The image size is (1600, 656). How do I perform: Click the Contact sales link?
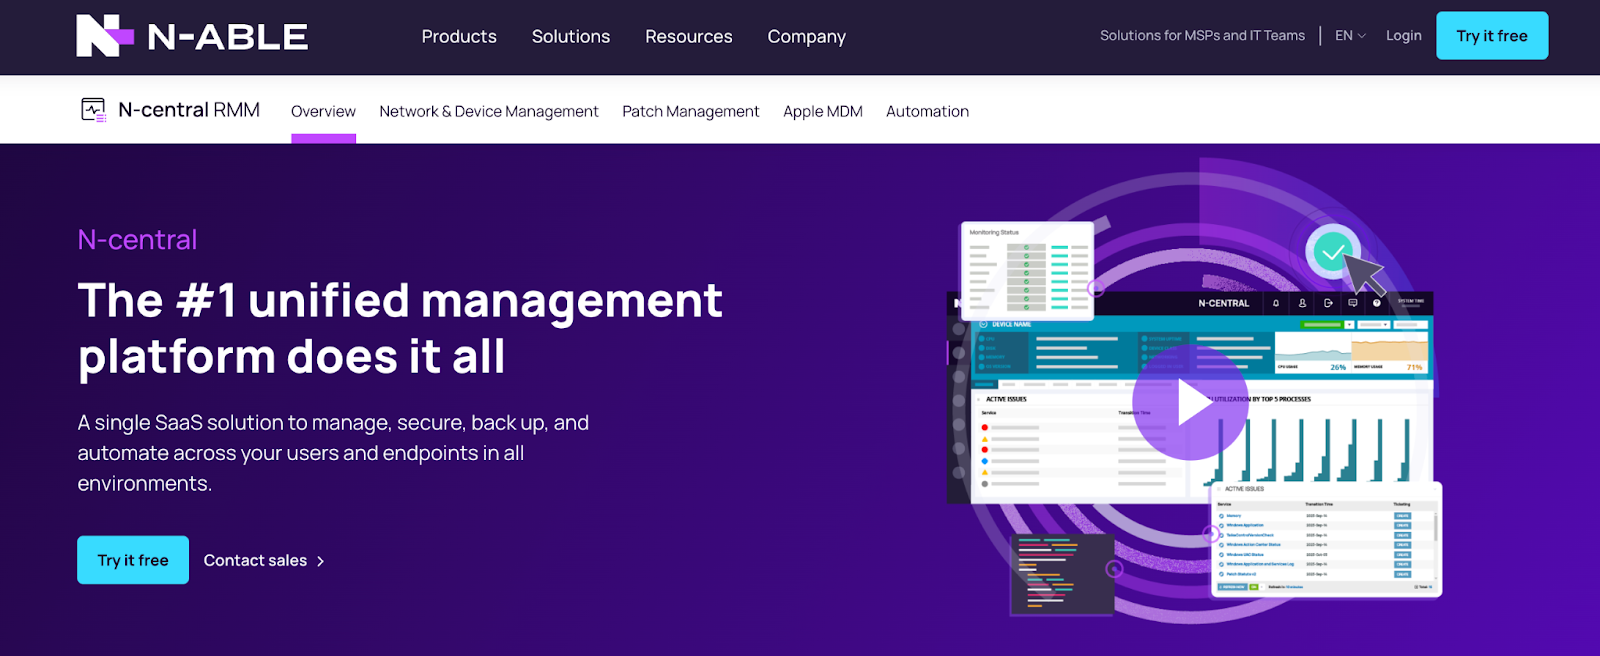coord(264,561)
